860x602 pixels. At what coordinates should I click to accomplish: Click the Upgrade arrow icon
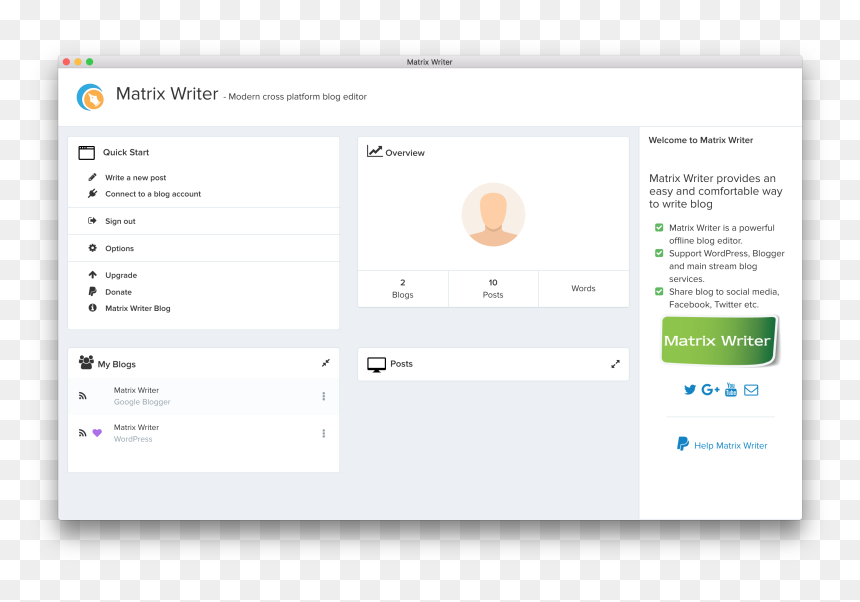(93, 275)
